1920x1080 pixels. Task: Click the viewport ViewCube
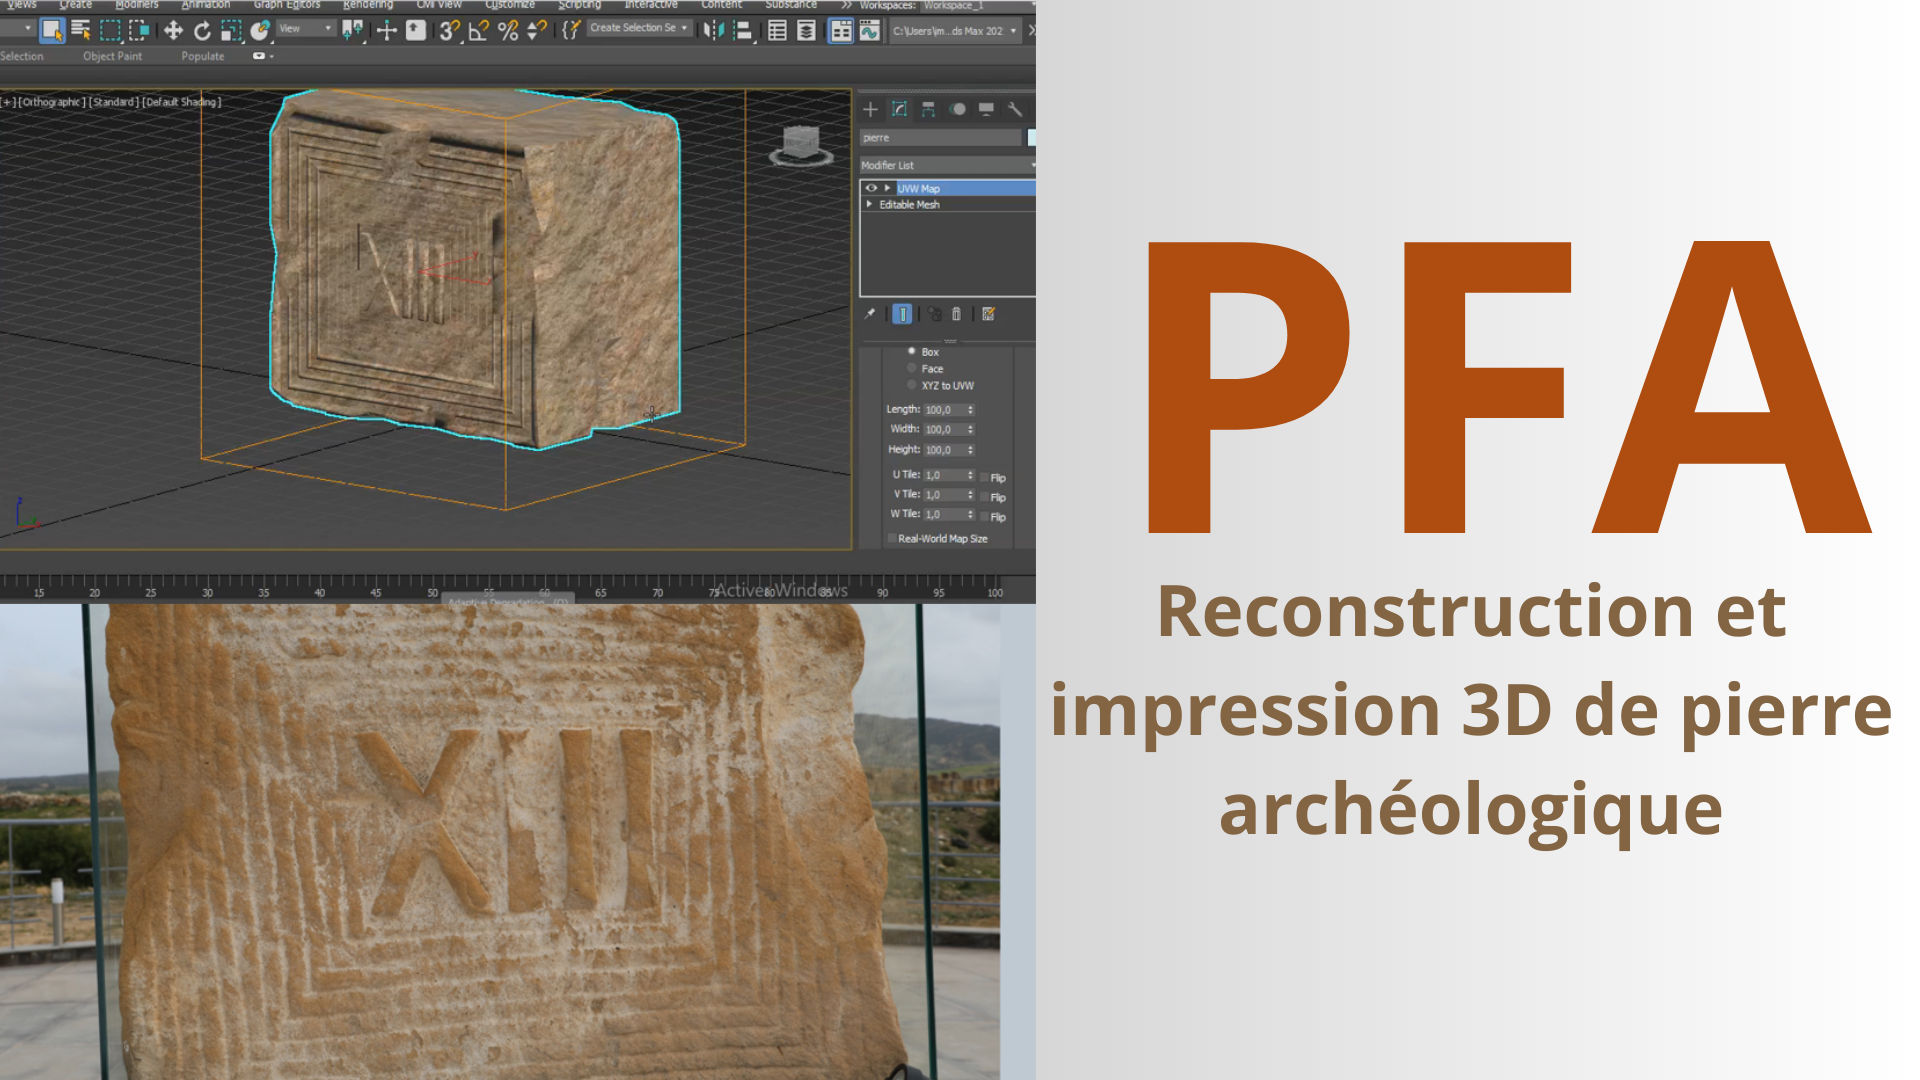[800, 145]
